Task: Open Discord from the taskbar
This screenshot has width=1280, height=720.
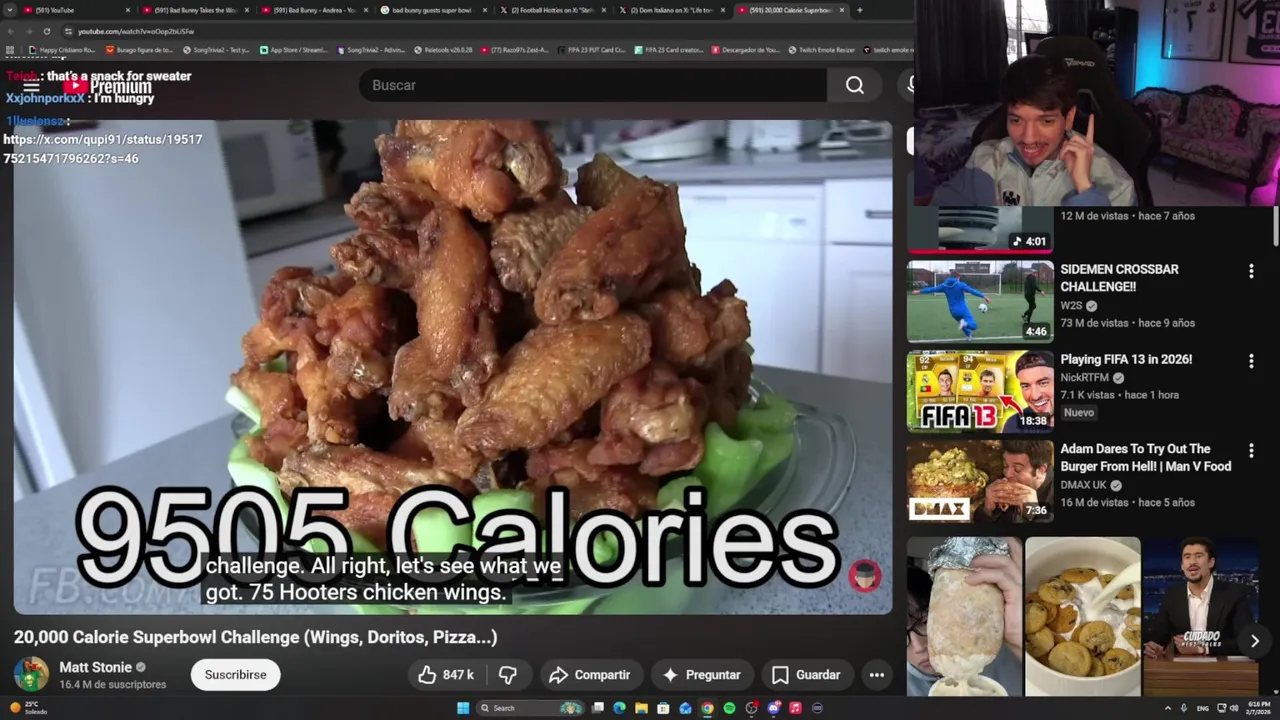Action: (773, 708)
